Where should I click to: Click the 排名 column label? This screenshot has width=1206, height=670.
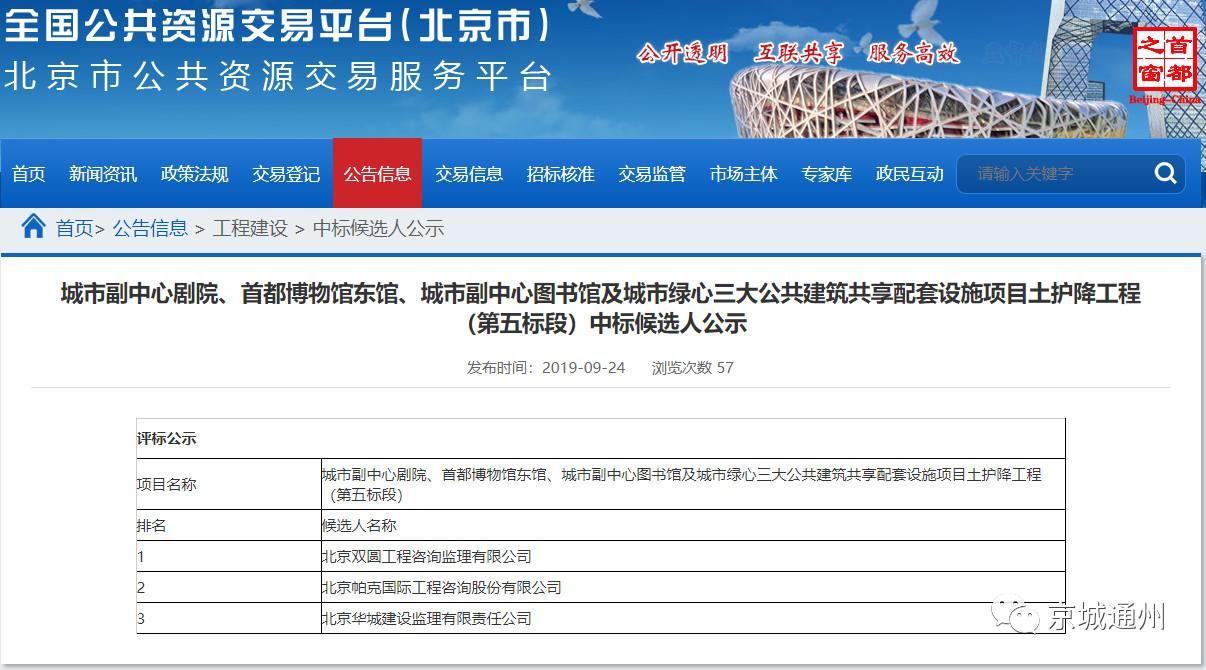pyautogui.click(x=152, y=525)
